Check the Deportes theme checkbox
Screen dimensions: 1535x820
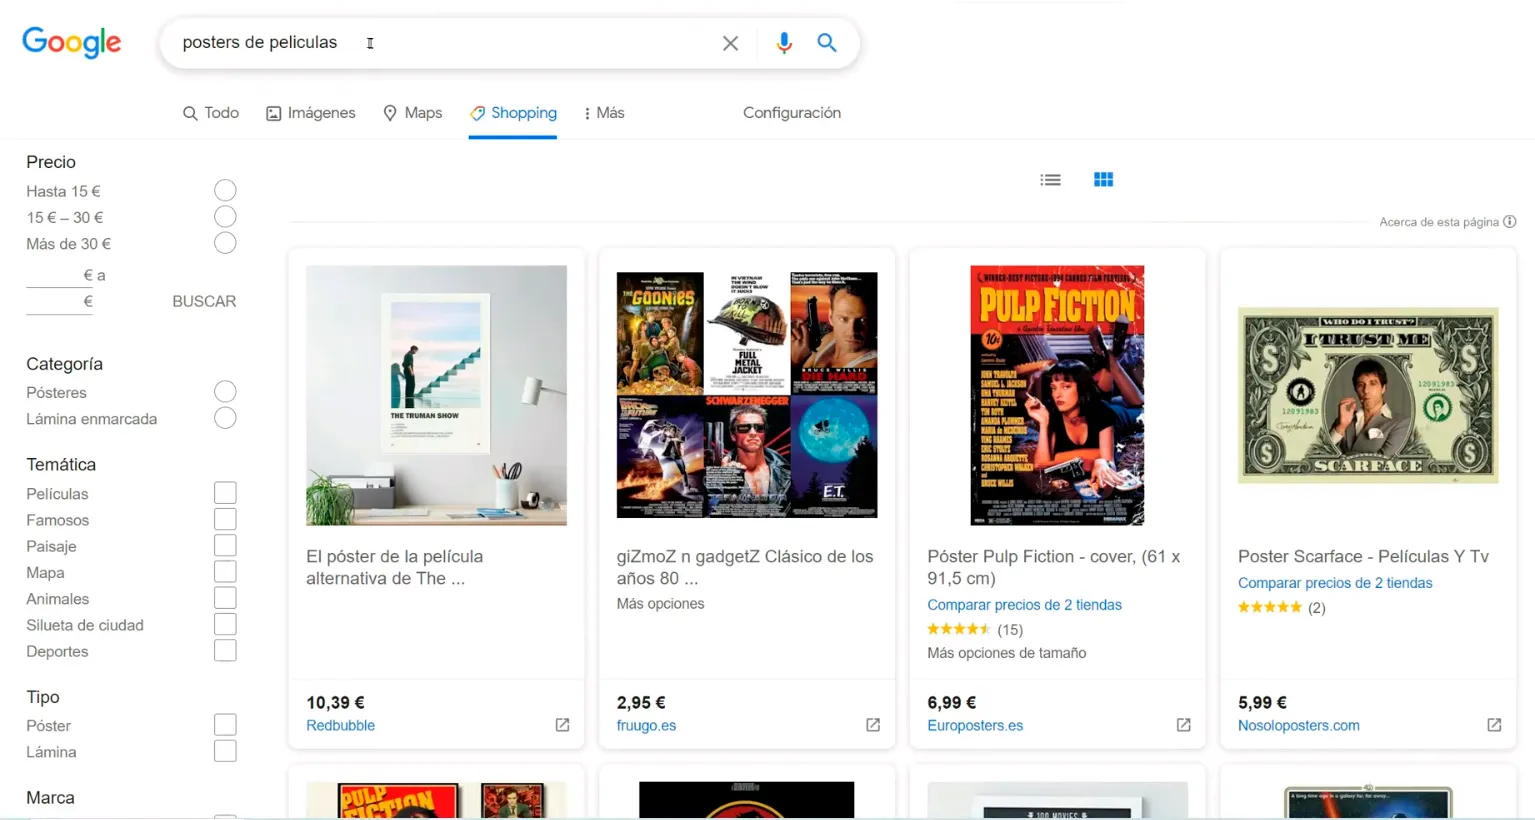tap(225, 651)
